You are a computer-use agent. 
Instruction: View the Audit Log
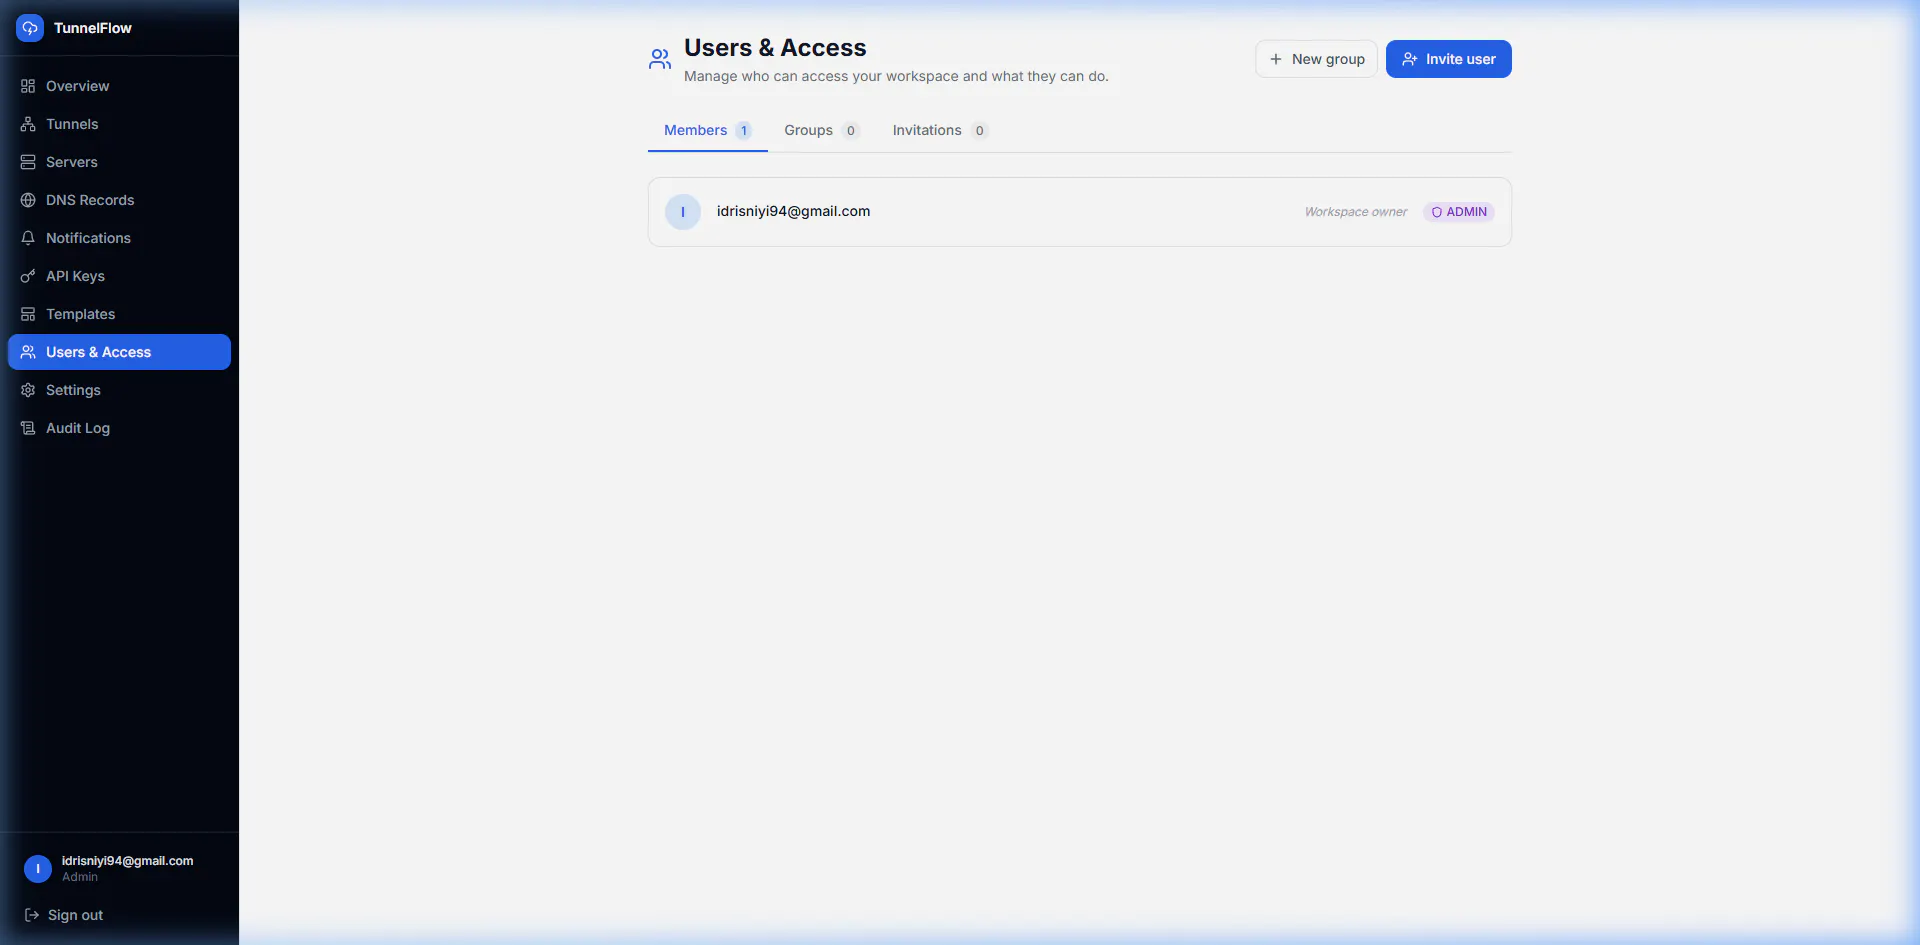click(119, 428)
